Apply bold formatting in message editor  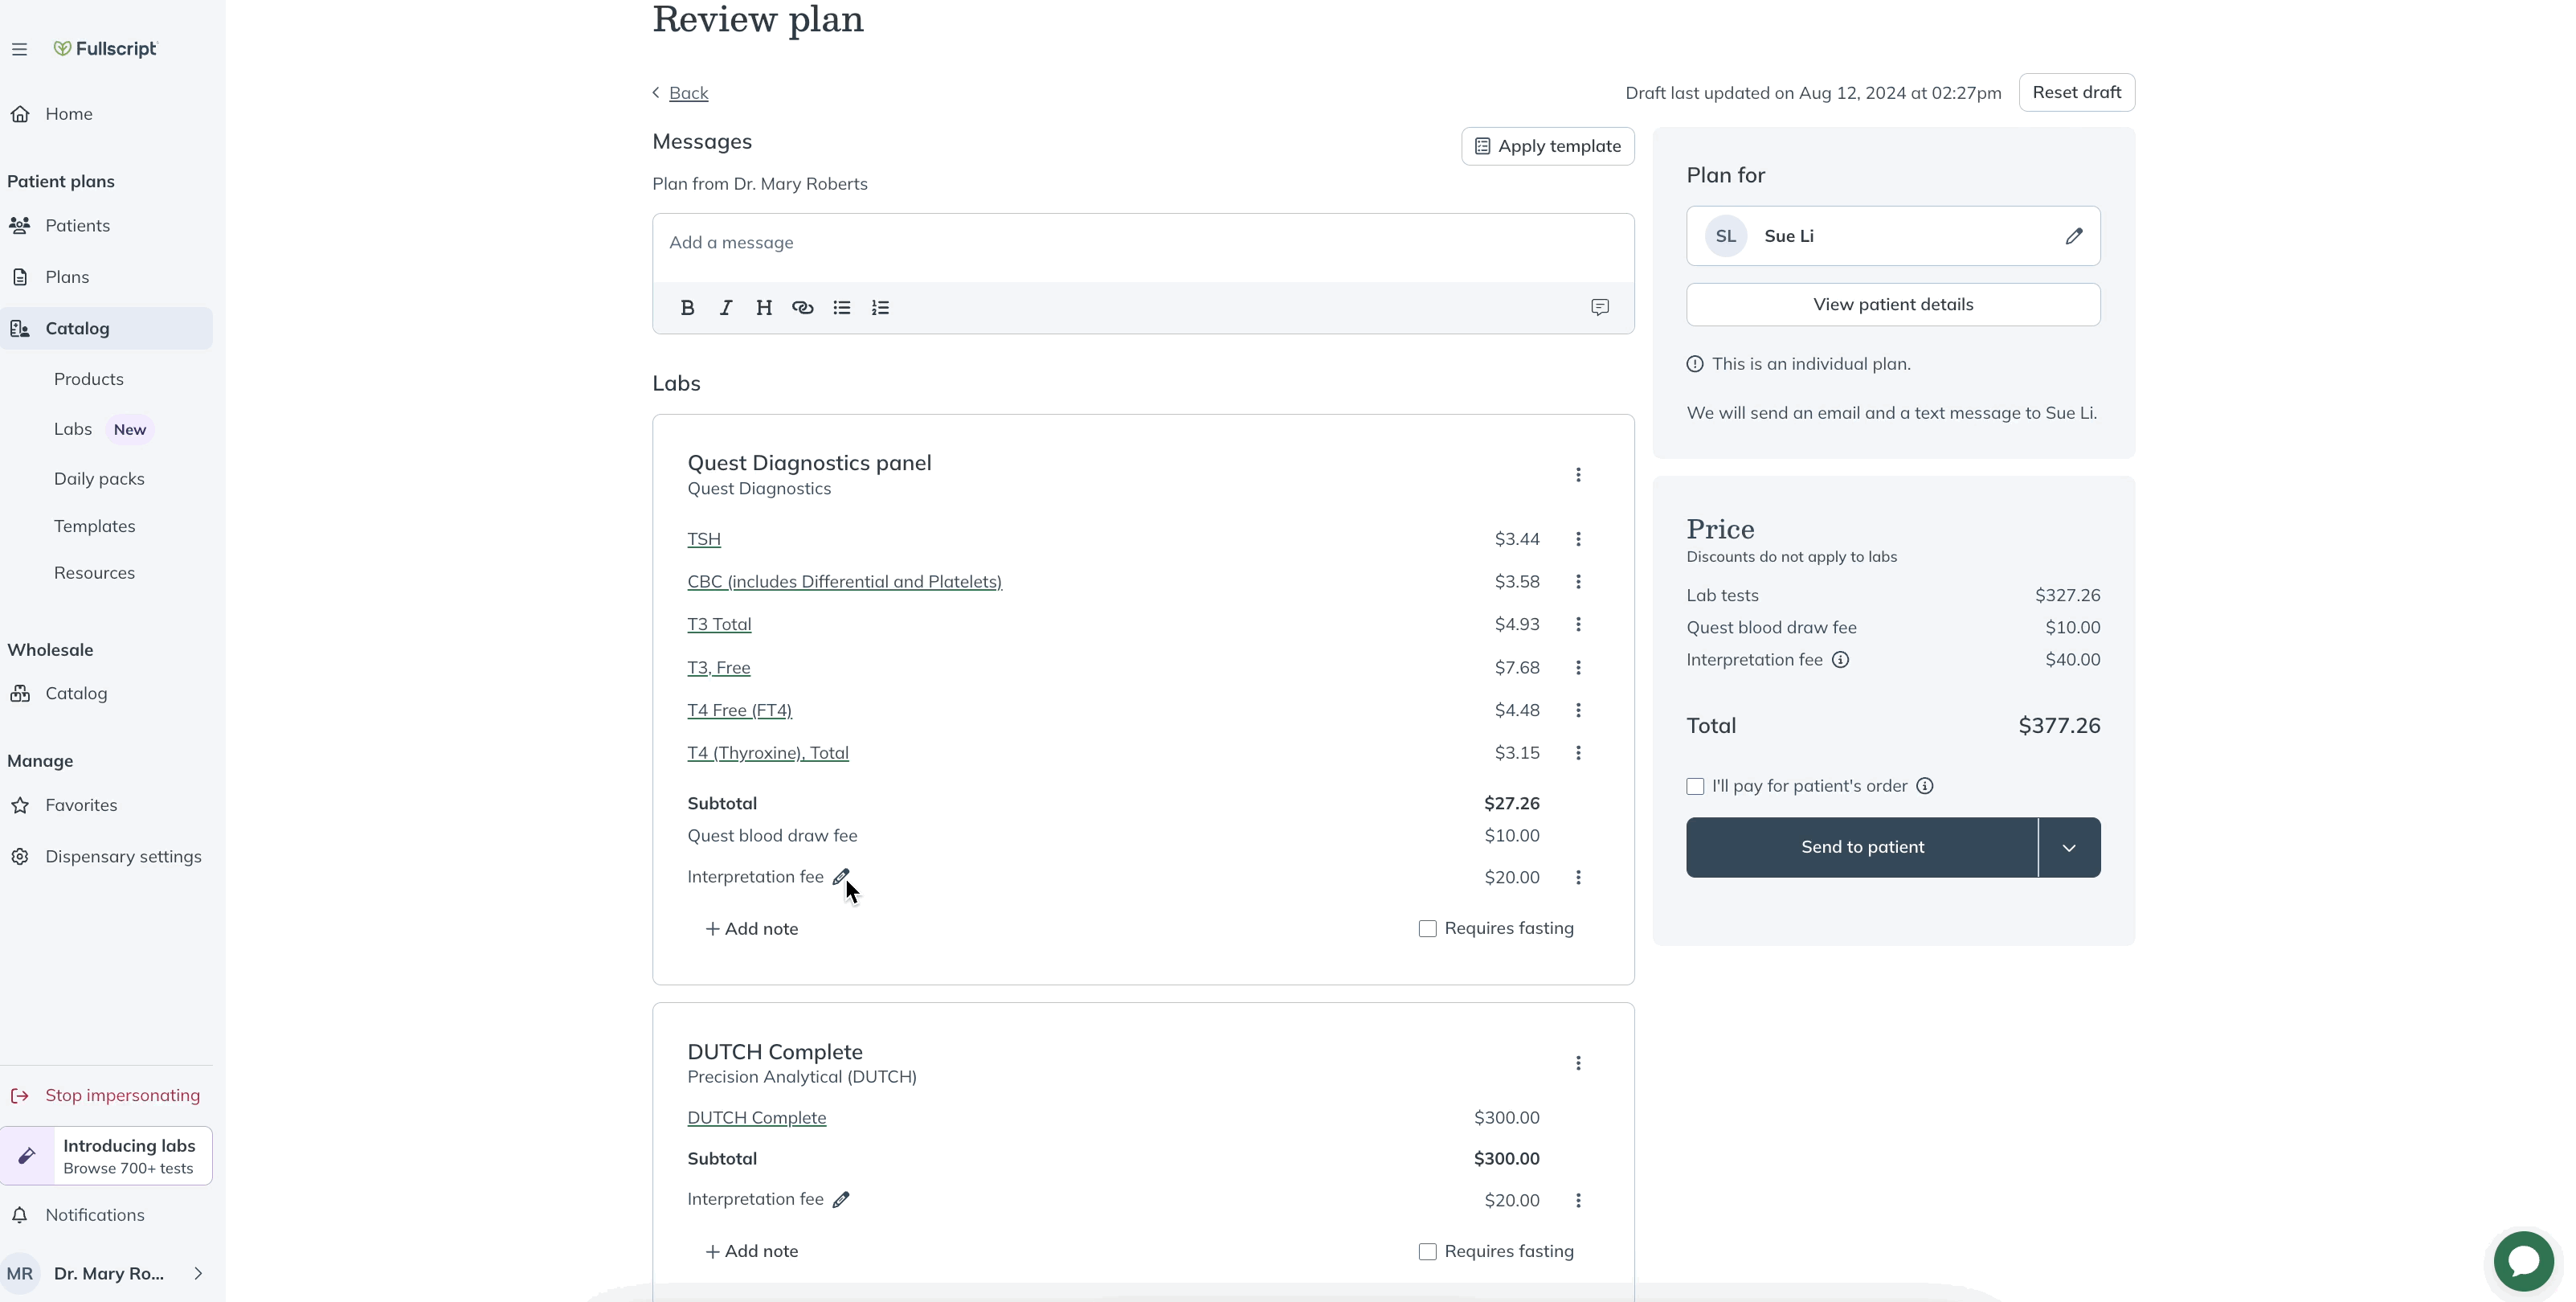coord(687,308)
